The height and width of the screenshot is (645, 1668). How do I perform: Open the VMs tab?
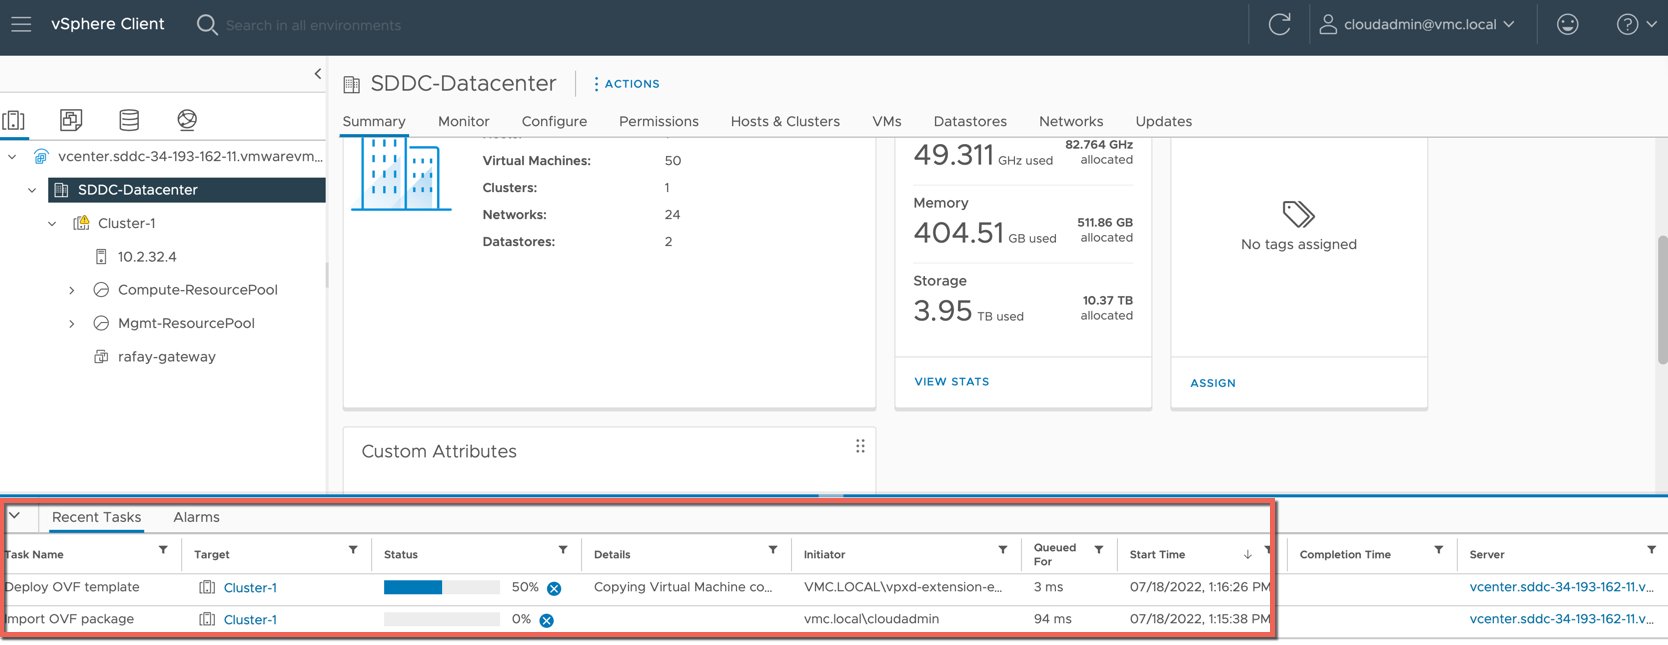887,121
